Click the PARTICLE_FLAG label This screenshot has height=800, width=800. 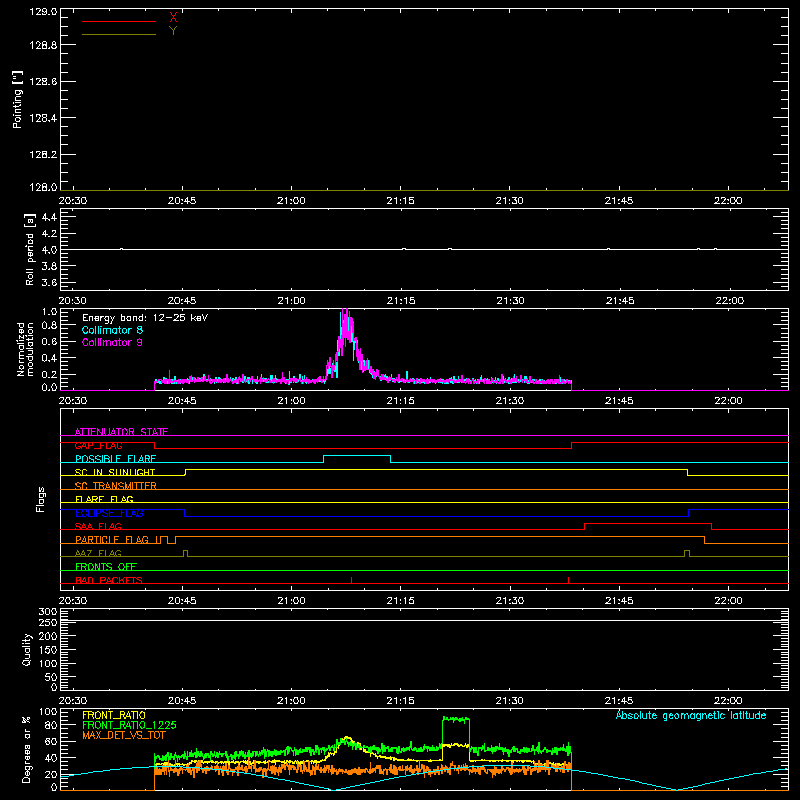pyautogui.click(x=112, y=539)
